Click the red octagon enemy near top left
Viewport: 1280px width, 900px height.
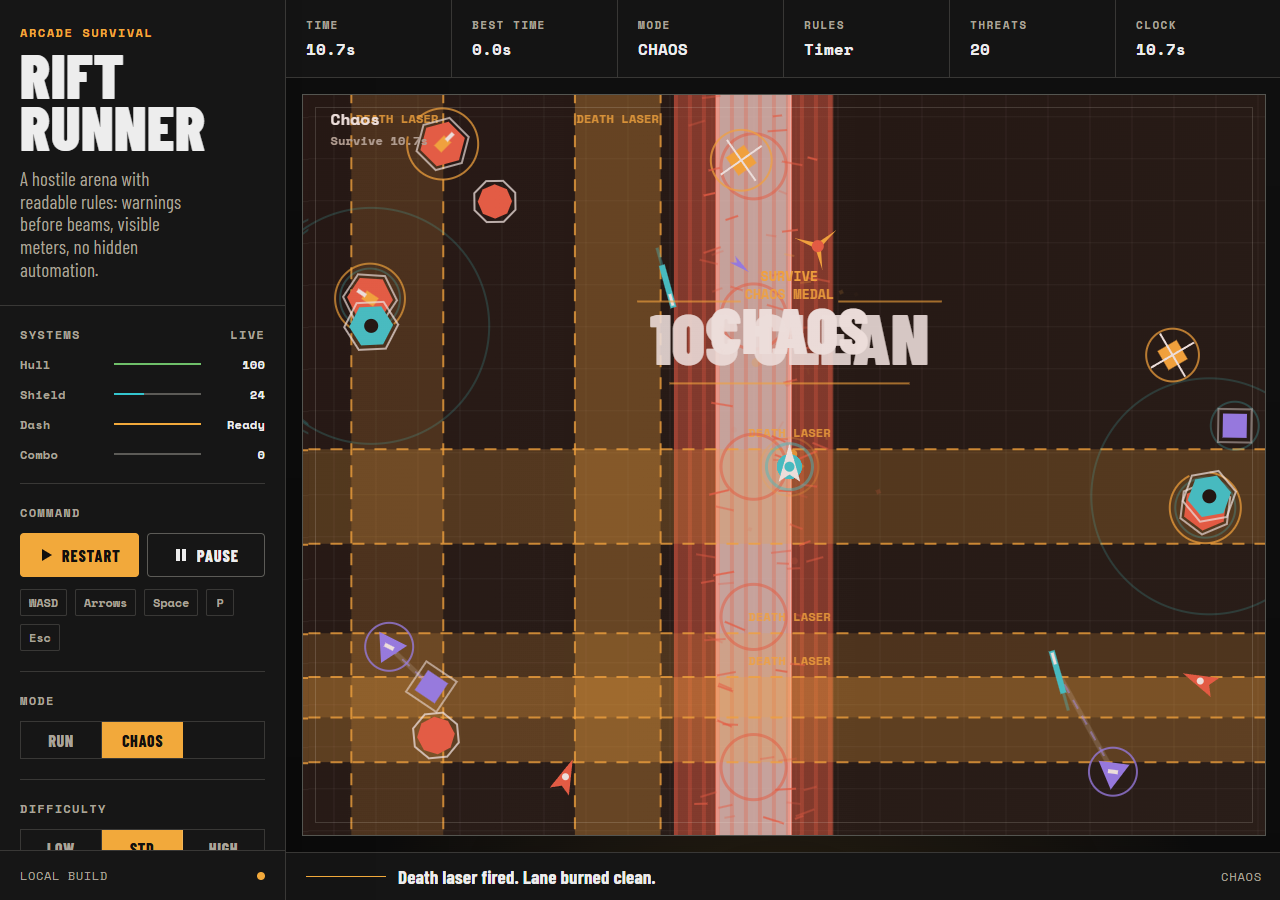(494, 201)
